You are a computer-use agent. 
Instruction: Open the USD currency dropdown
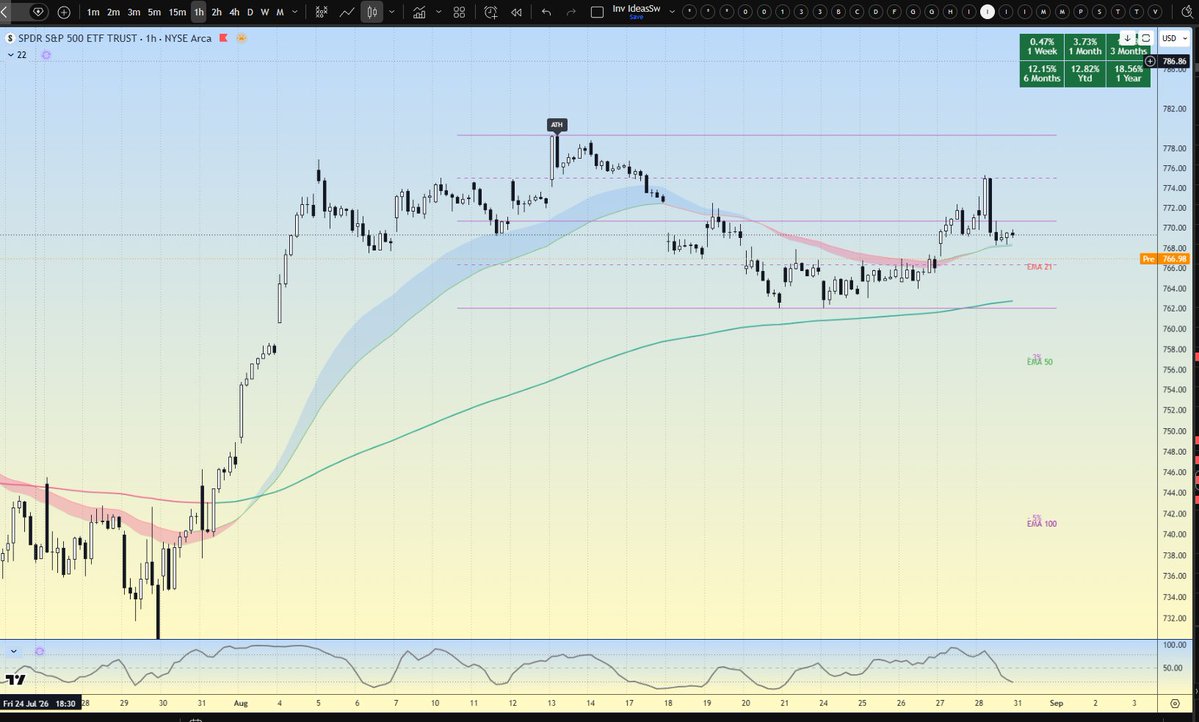(1175, 38)
